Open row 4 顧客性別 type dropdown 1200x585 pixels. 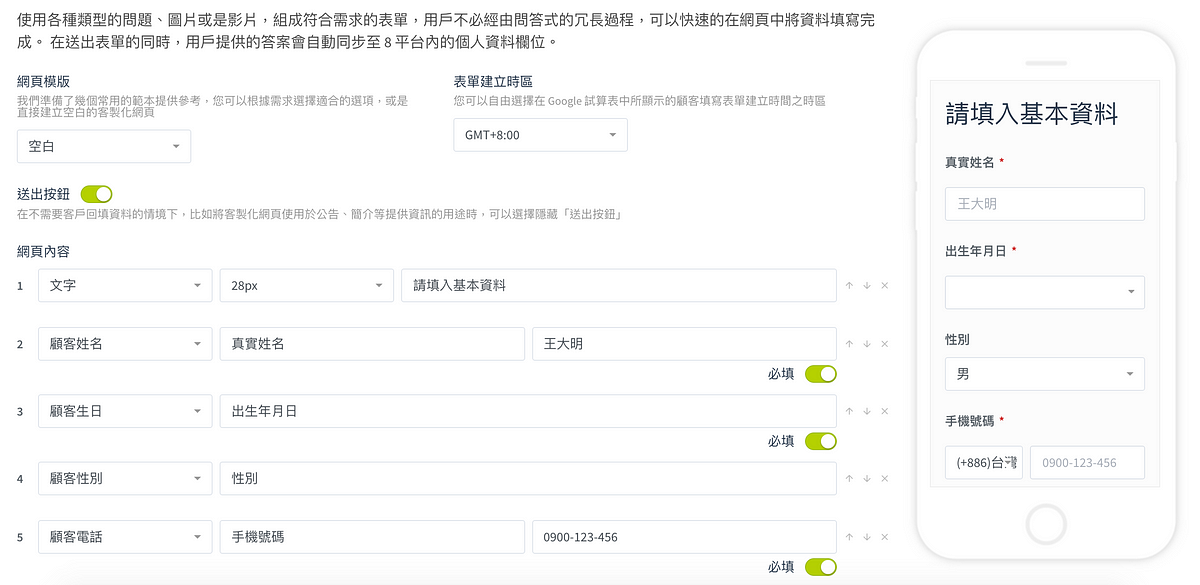tap(125, 478)
